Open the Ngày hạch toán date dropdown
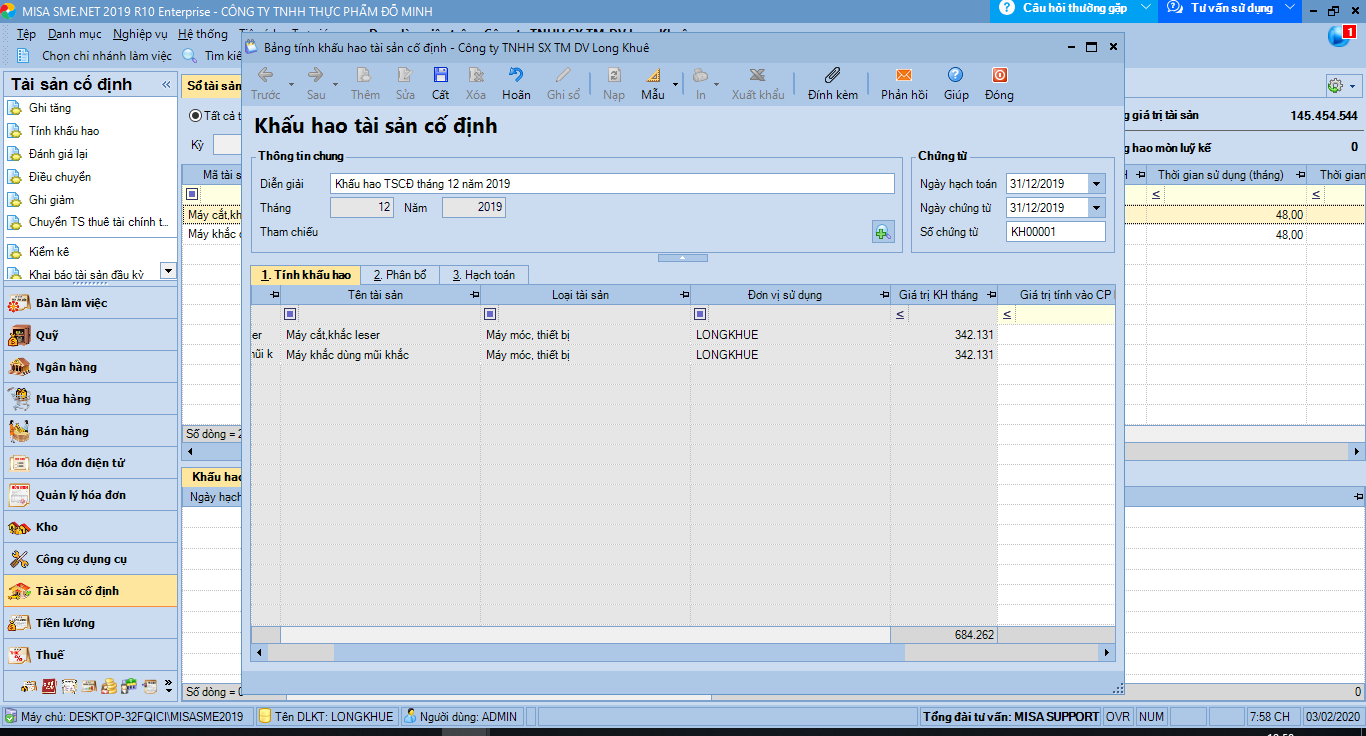Screen dimensions: 1366x736 click(x=1097, y=184)
